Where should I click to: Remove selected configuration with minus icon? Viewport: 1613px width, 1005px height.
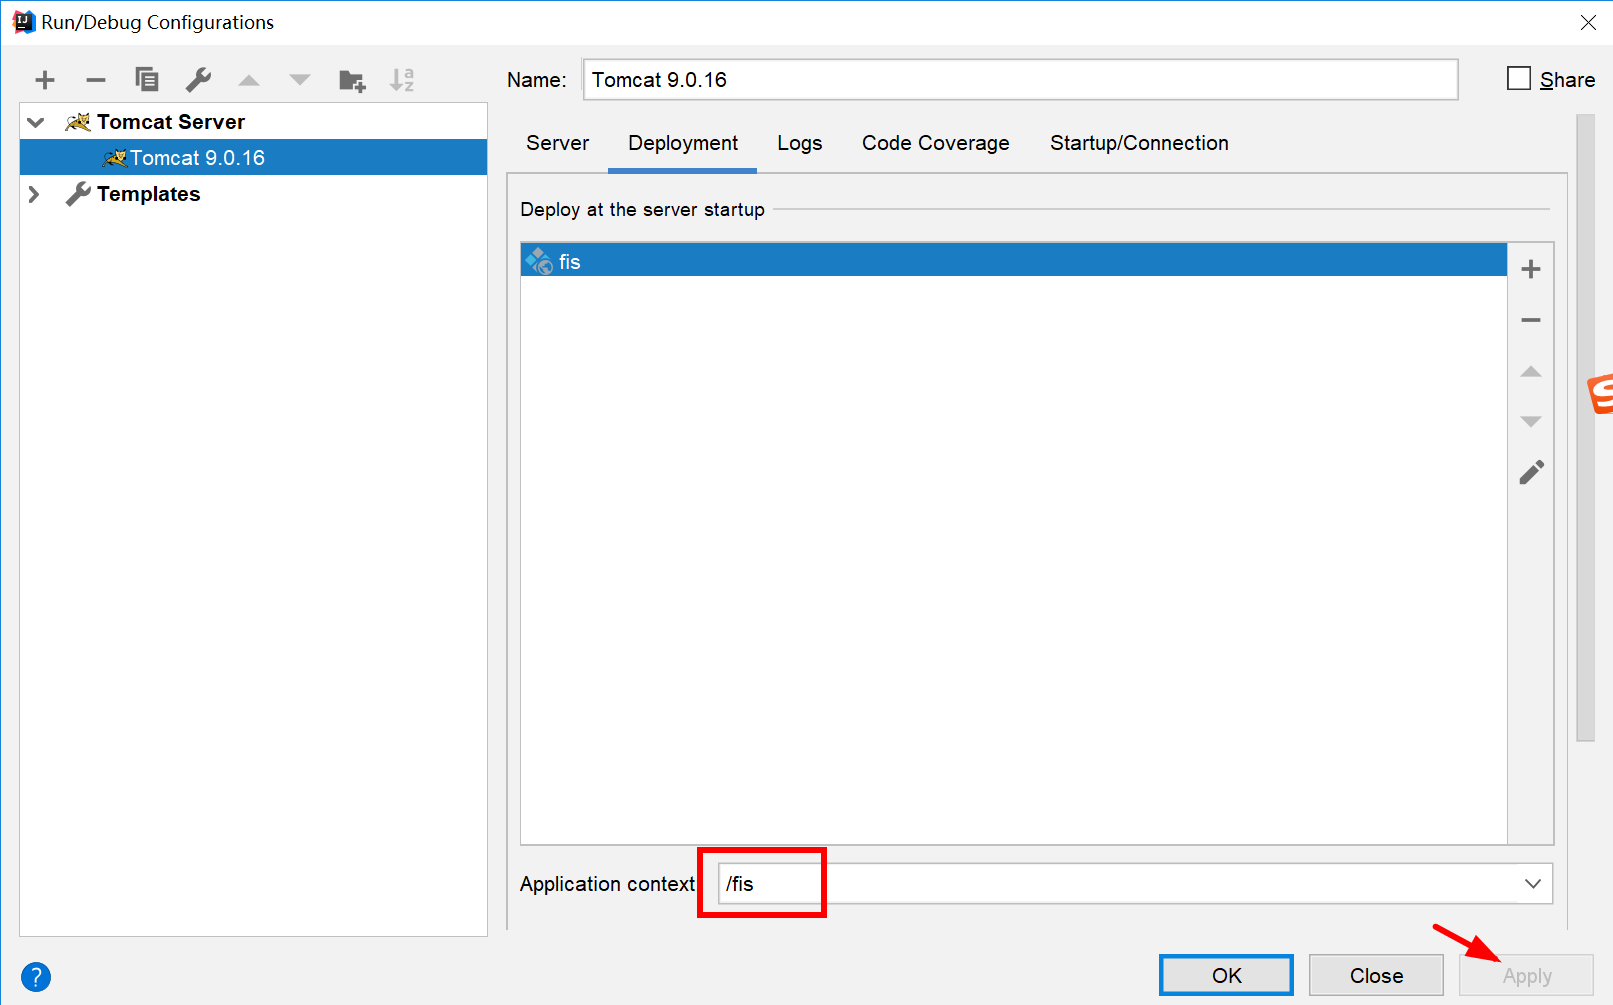[96, 80]
